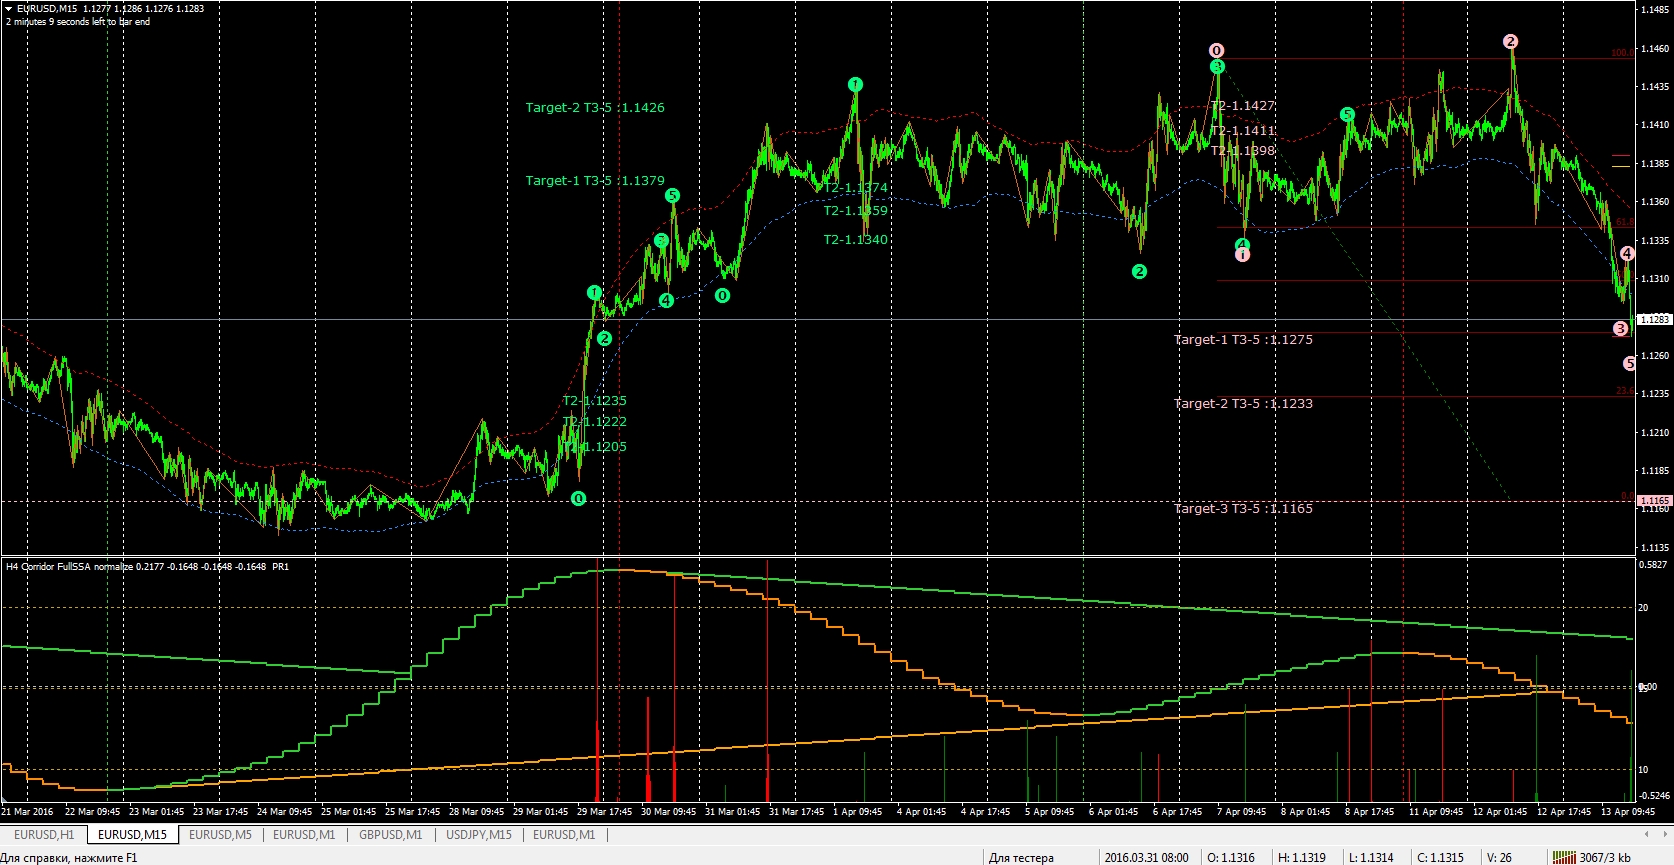Click the T2-1.1340 level label
The width and height of the screenshot is (1674, 865).
click(855, 239)
